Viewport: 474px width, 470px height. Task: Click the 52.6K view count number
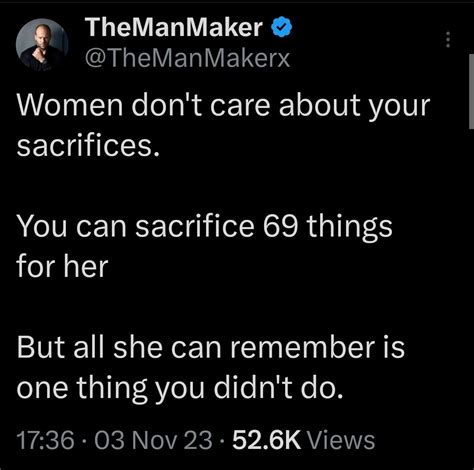[267, 440]
